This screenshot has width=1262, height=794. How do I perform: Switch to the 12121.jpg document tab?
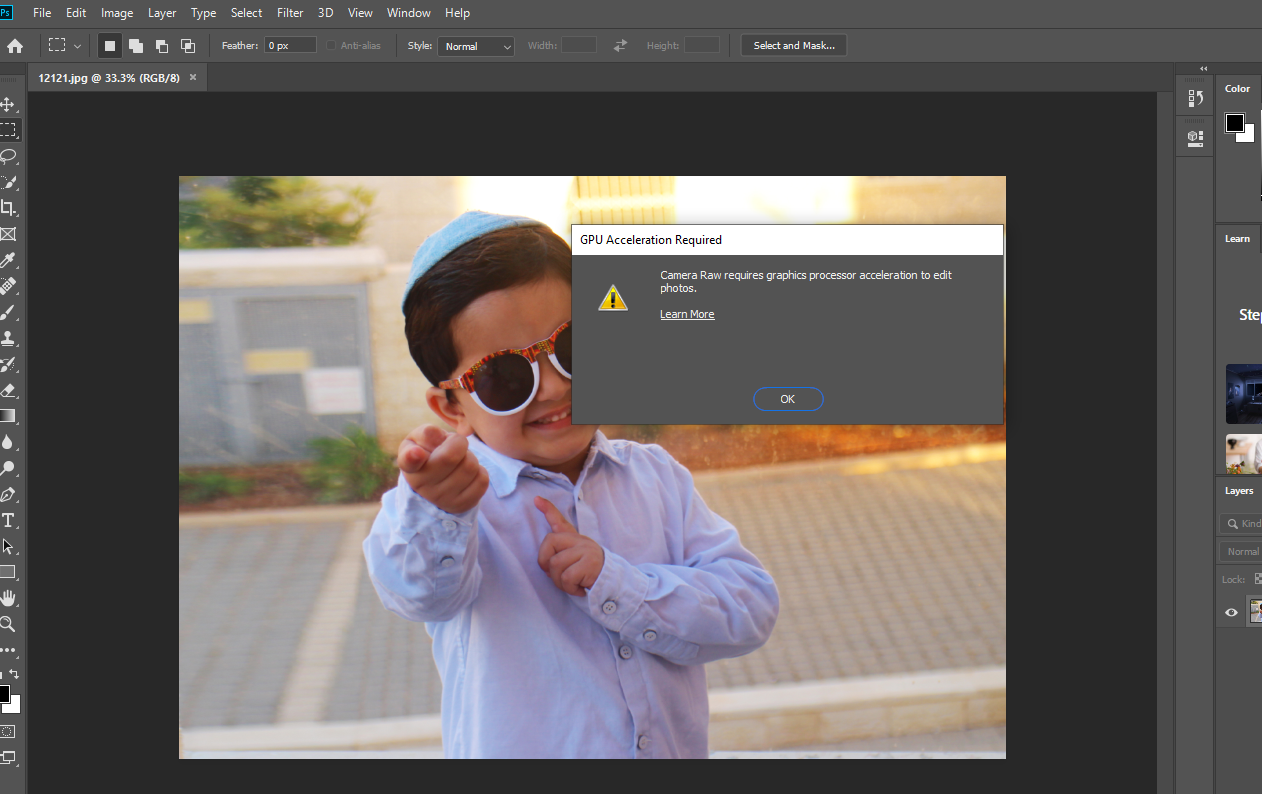[110, 77]
